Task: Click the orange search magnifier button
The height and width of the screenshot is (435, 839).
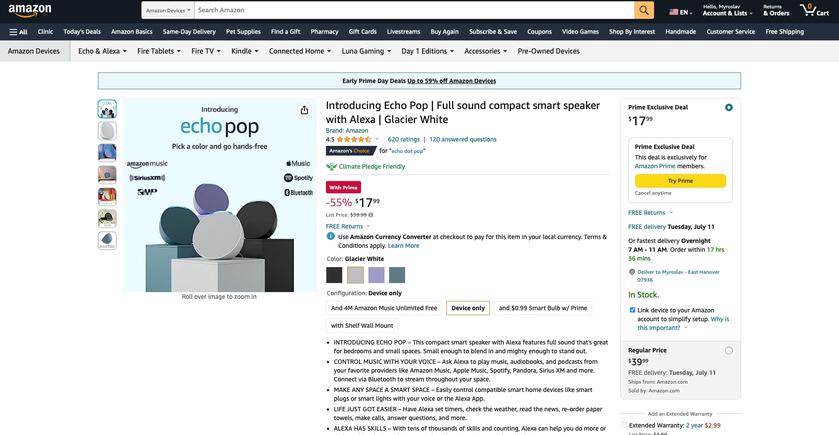Action: [644, 10]
